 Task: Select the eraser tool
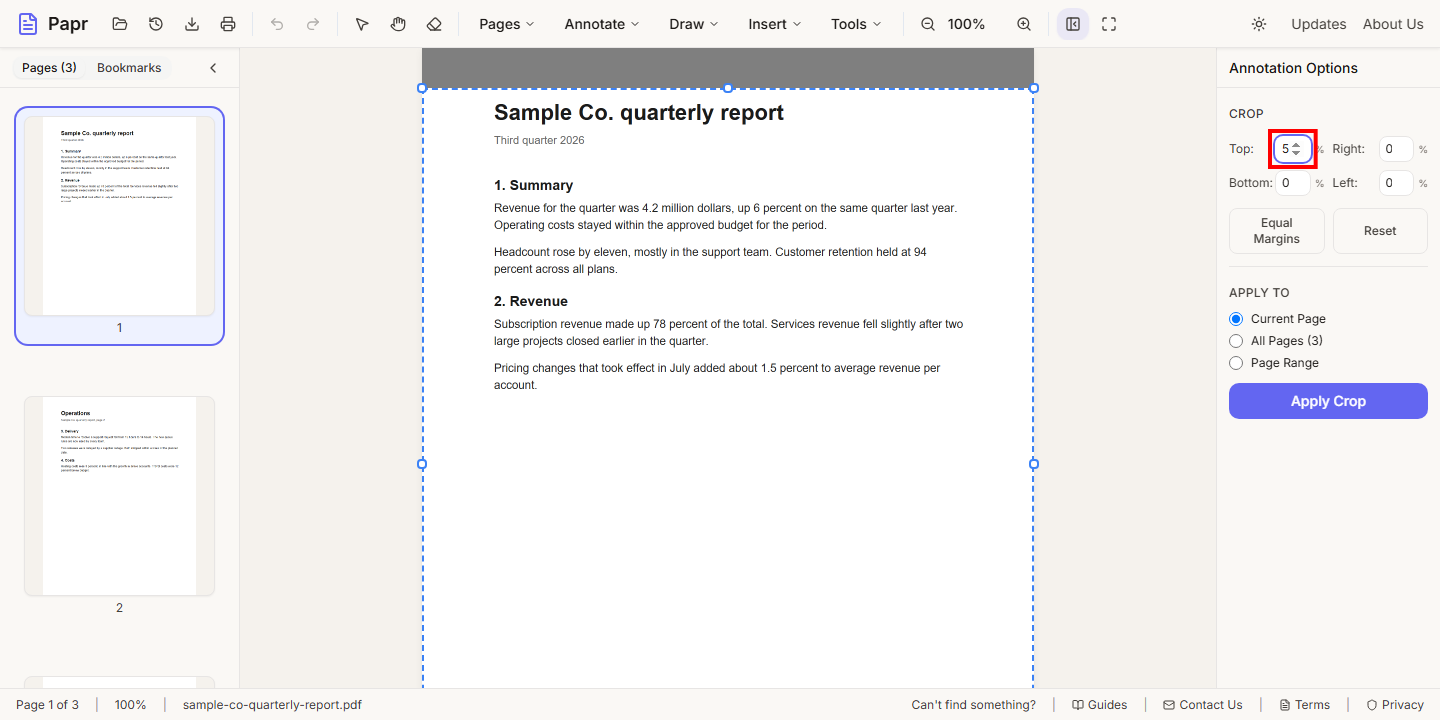pos(434,24)
